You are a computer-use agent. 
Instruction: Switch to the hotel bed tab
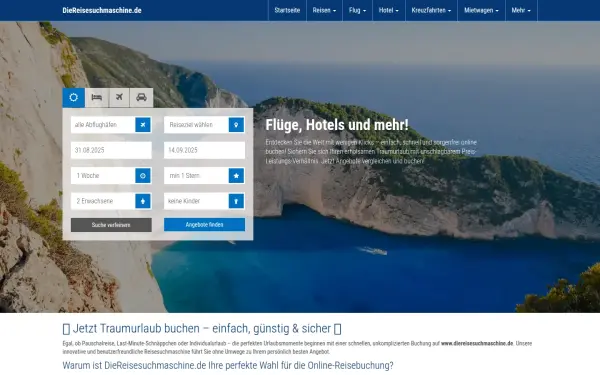(x=97, y=98)
